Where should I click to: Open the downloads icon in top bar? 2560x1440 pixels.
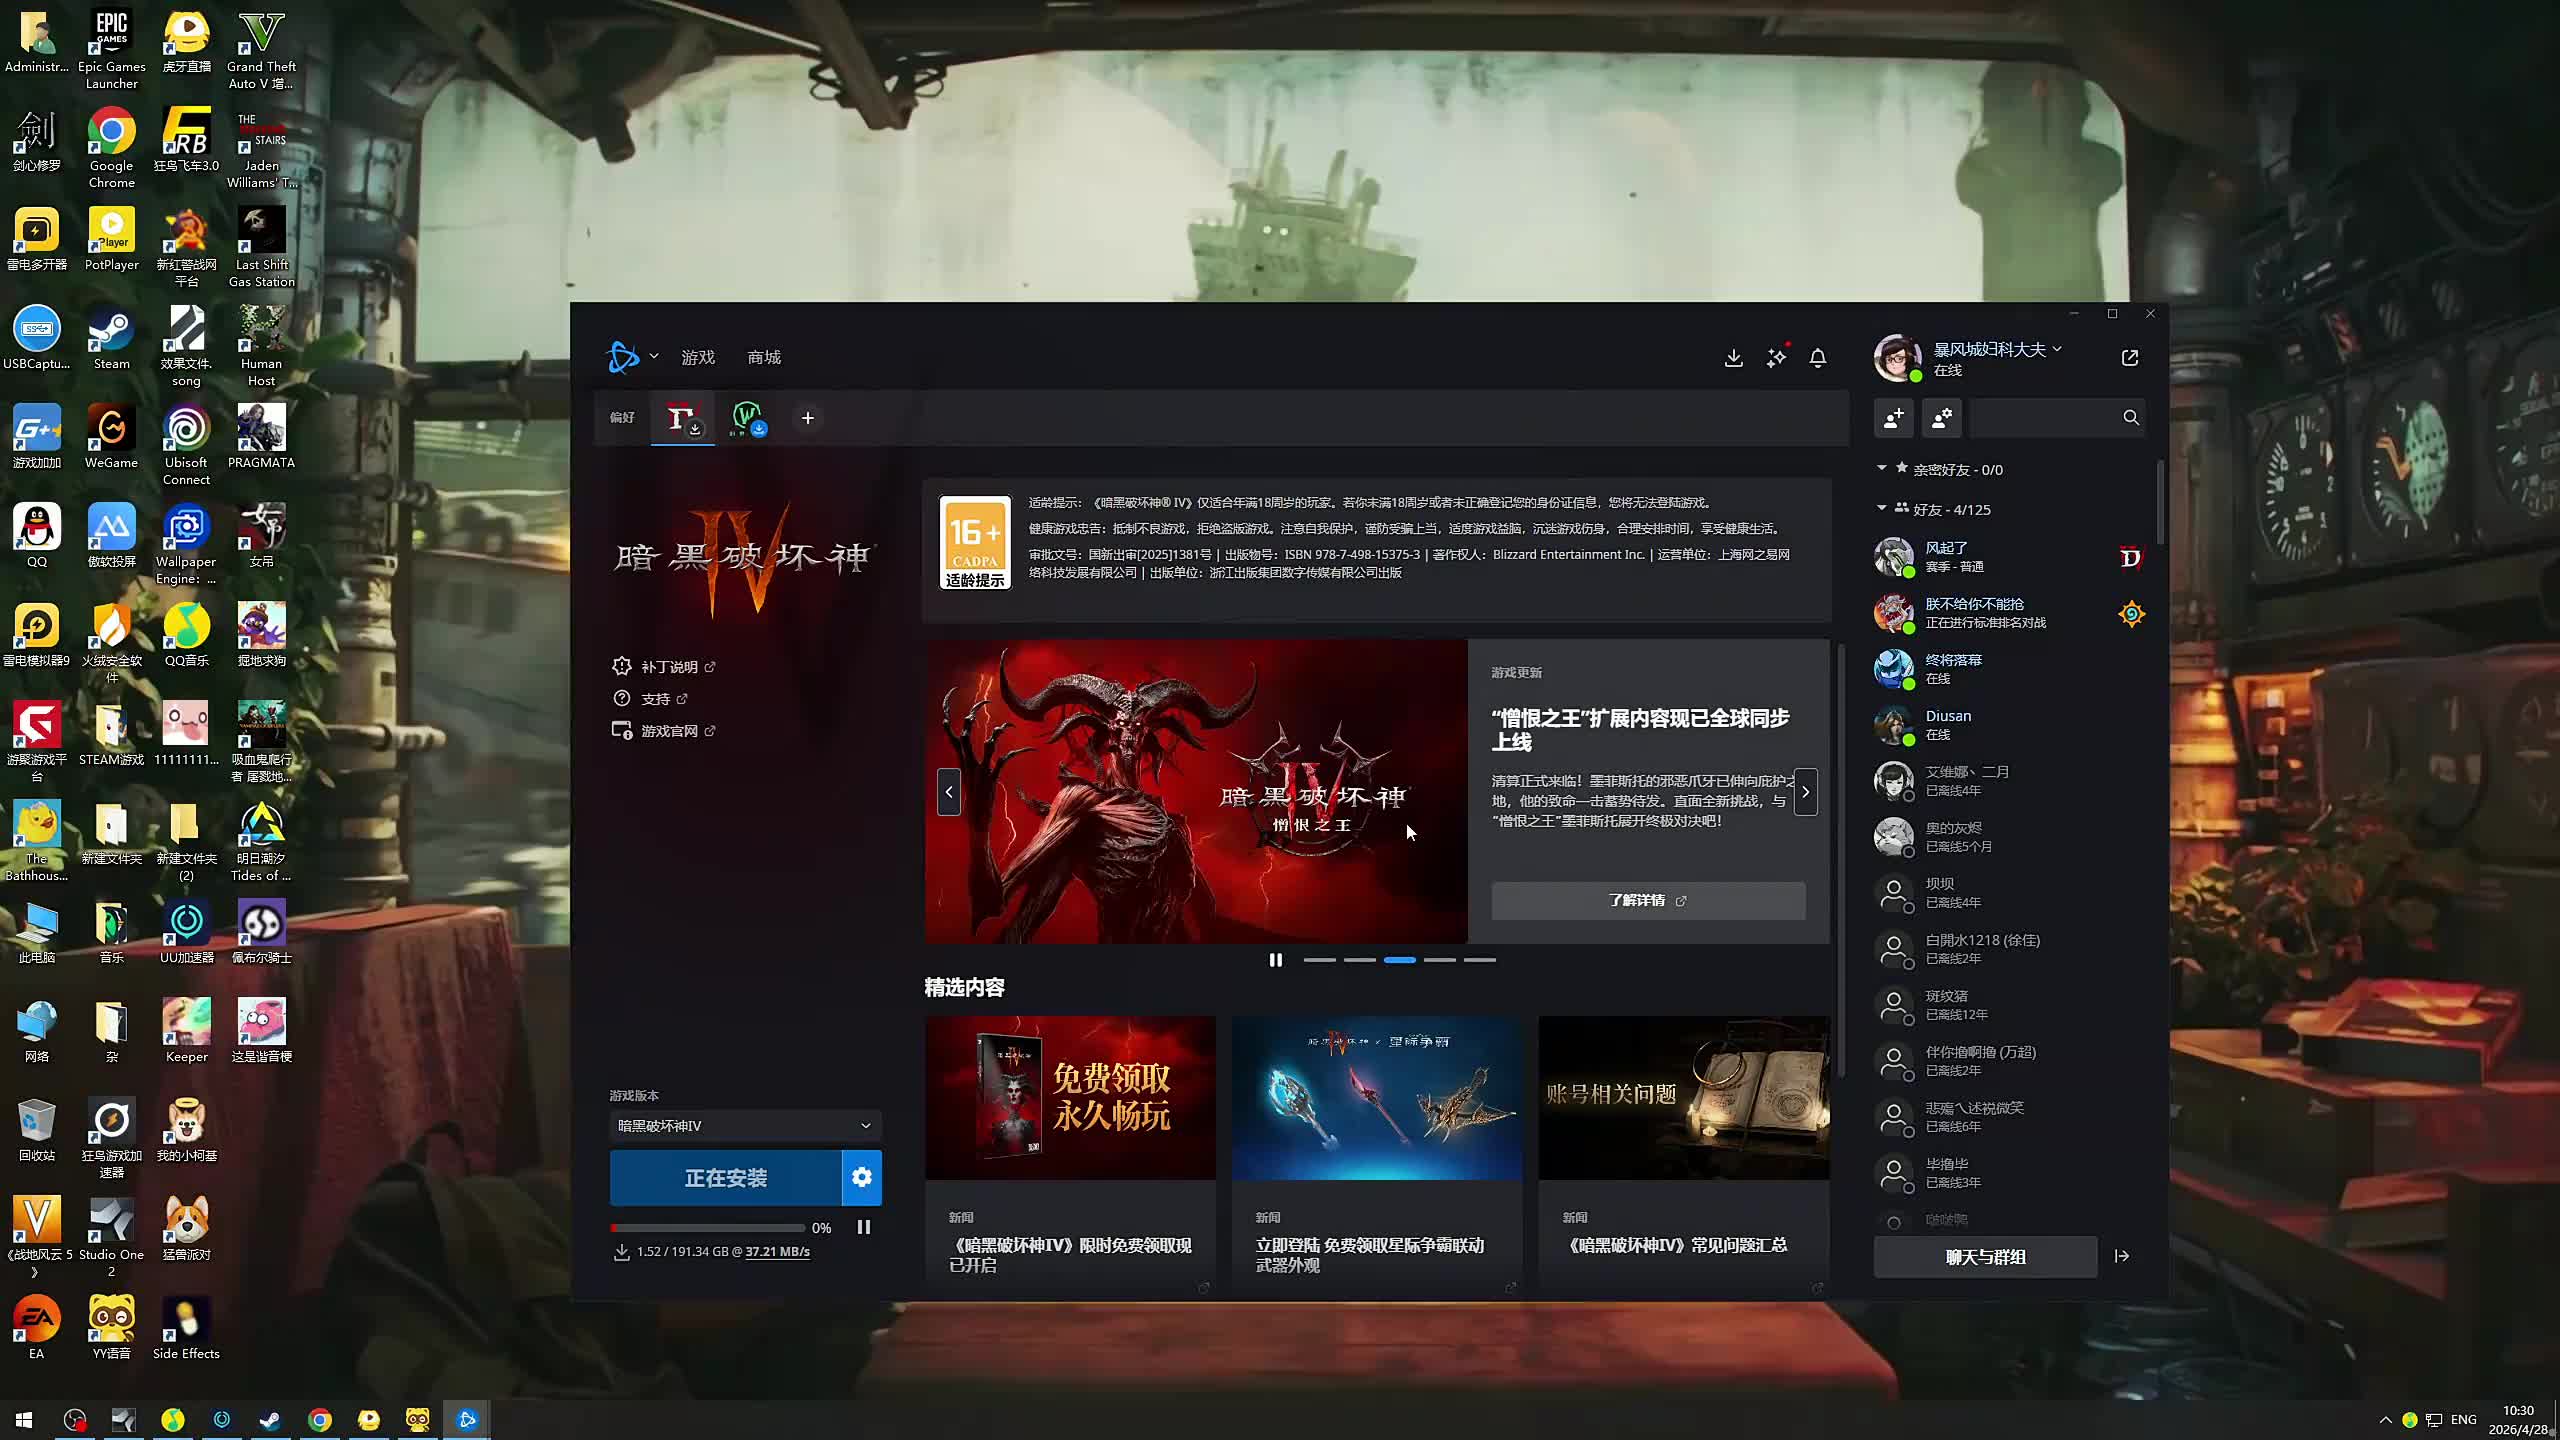tap(1733, 358)
